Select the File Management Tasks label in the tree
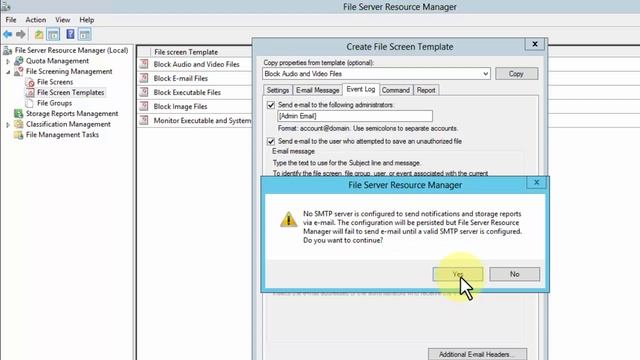The width and height of the screenshot is (640, 360). click(x=62, y=135)
